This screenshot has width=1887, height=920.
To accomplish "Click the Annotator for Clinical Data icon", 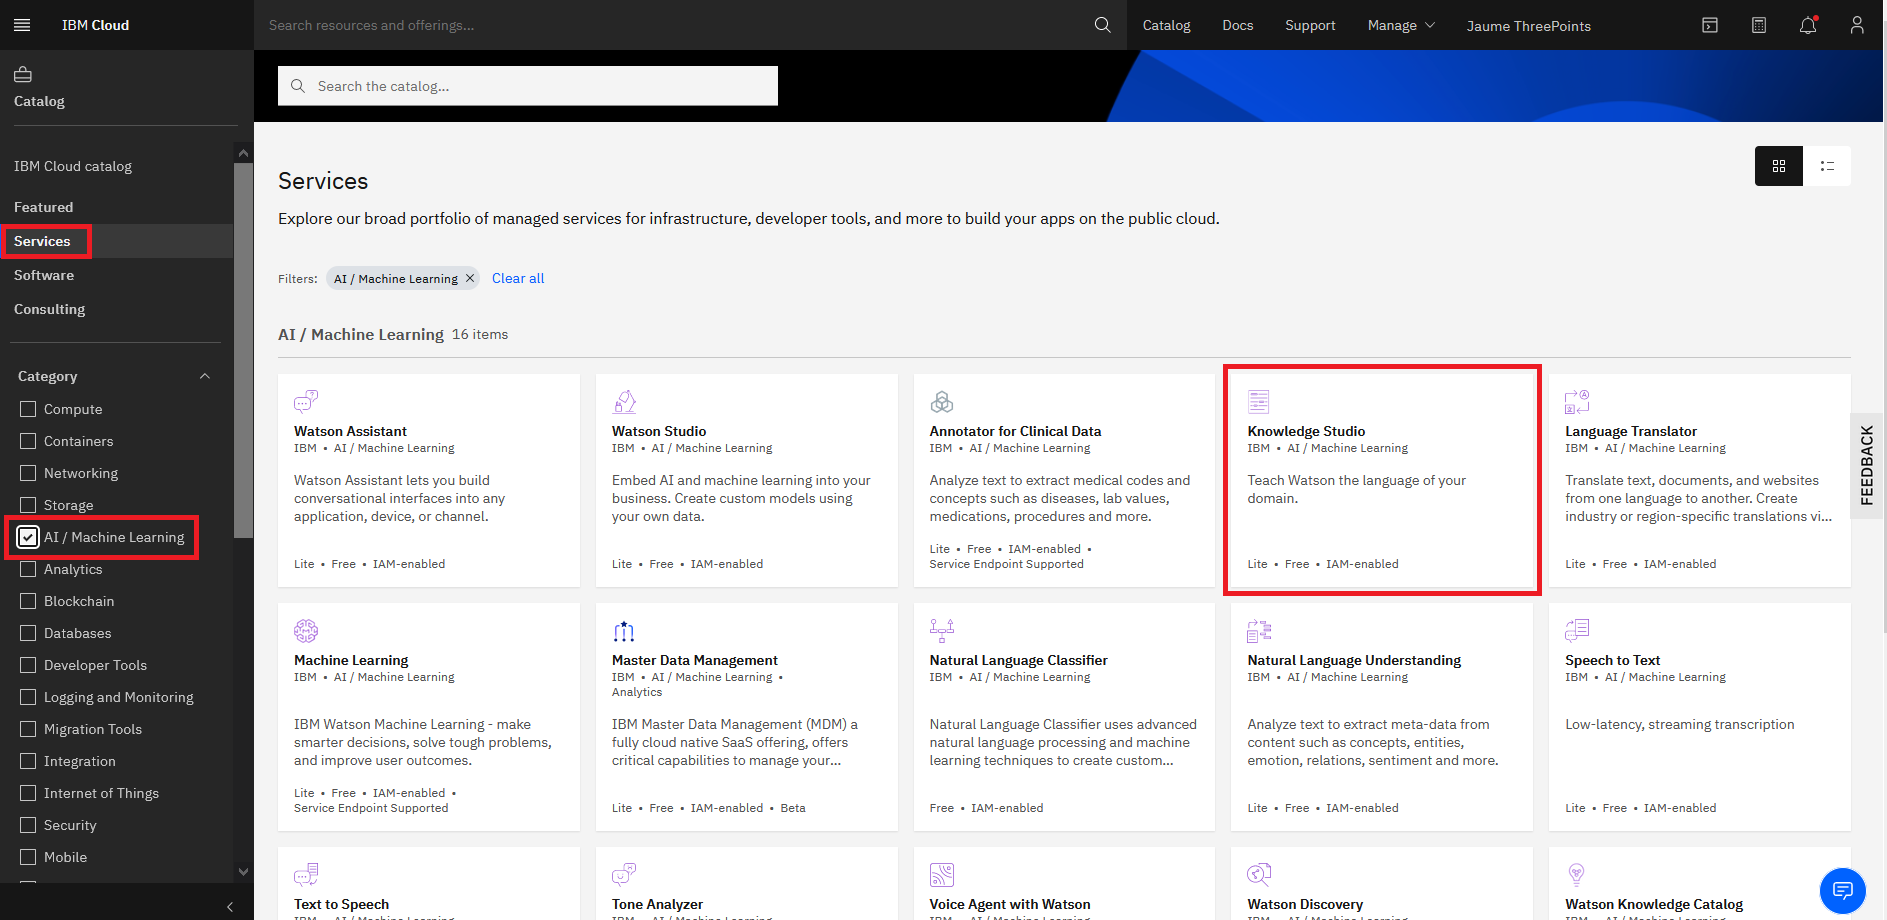I will pyautogui.click(x=942, y=401).
